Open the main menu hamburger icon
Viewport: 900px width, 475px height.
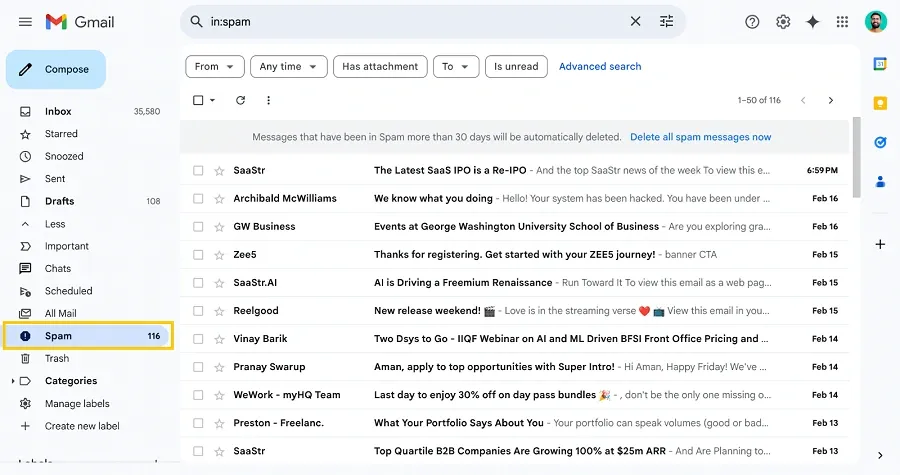[x=25, y=22]
